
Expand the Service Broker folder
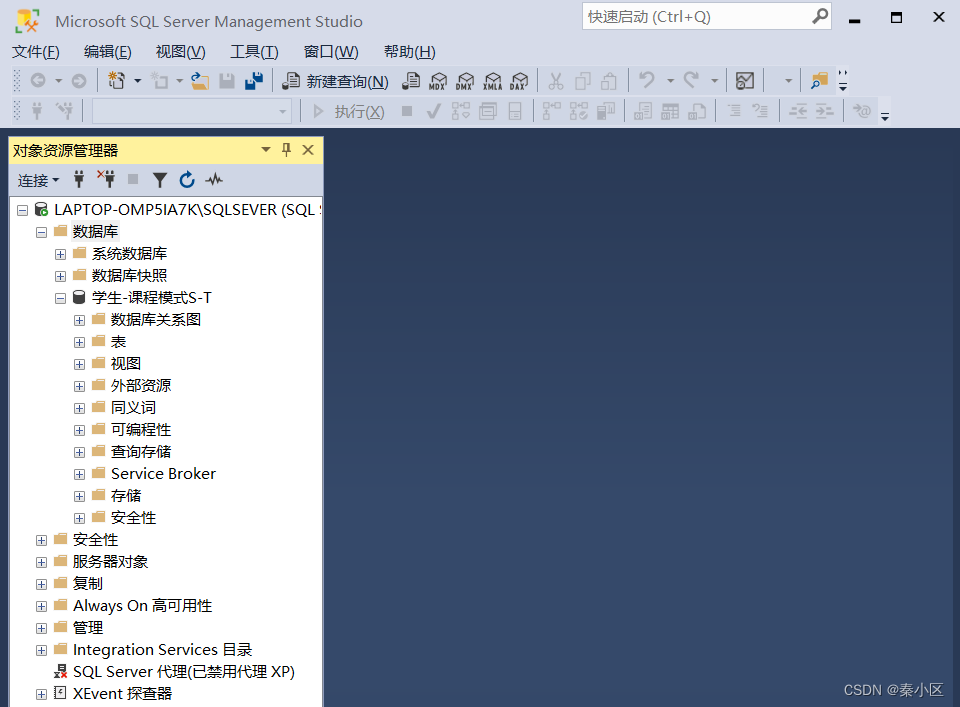click(79, 474)
